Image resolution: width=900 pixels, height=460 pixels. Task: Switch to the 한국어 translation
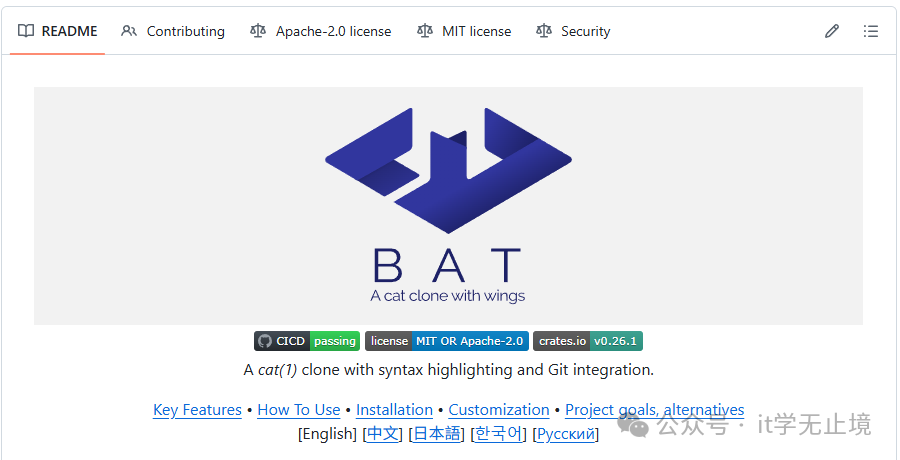499,434
